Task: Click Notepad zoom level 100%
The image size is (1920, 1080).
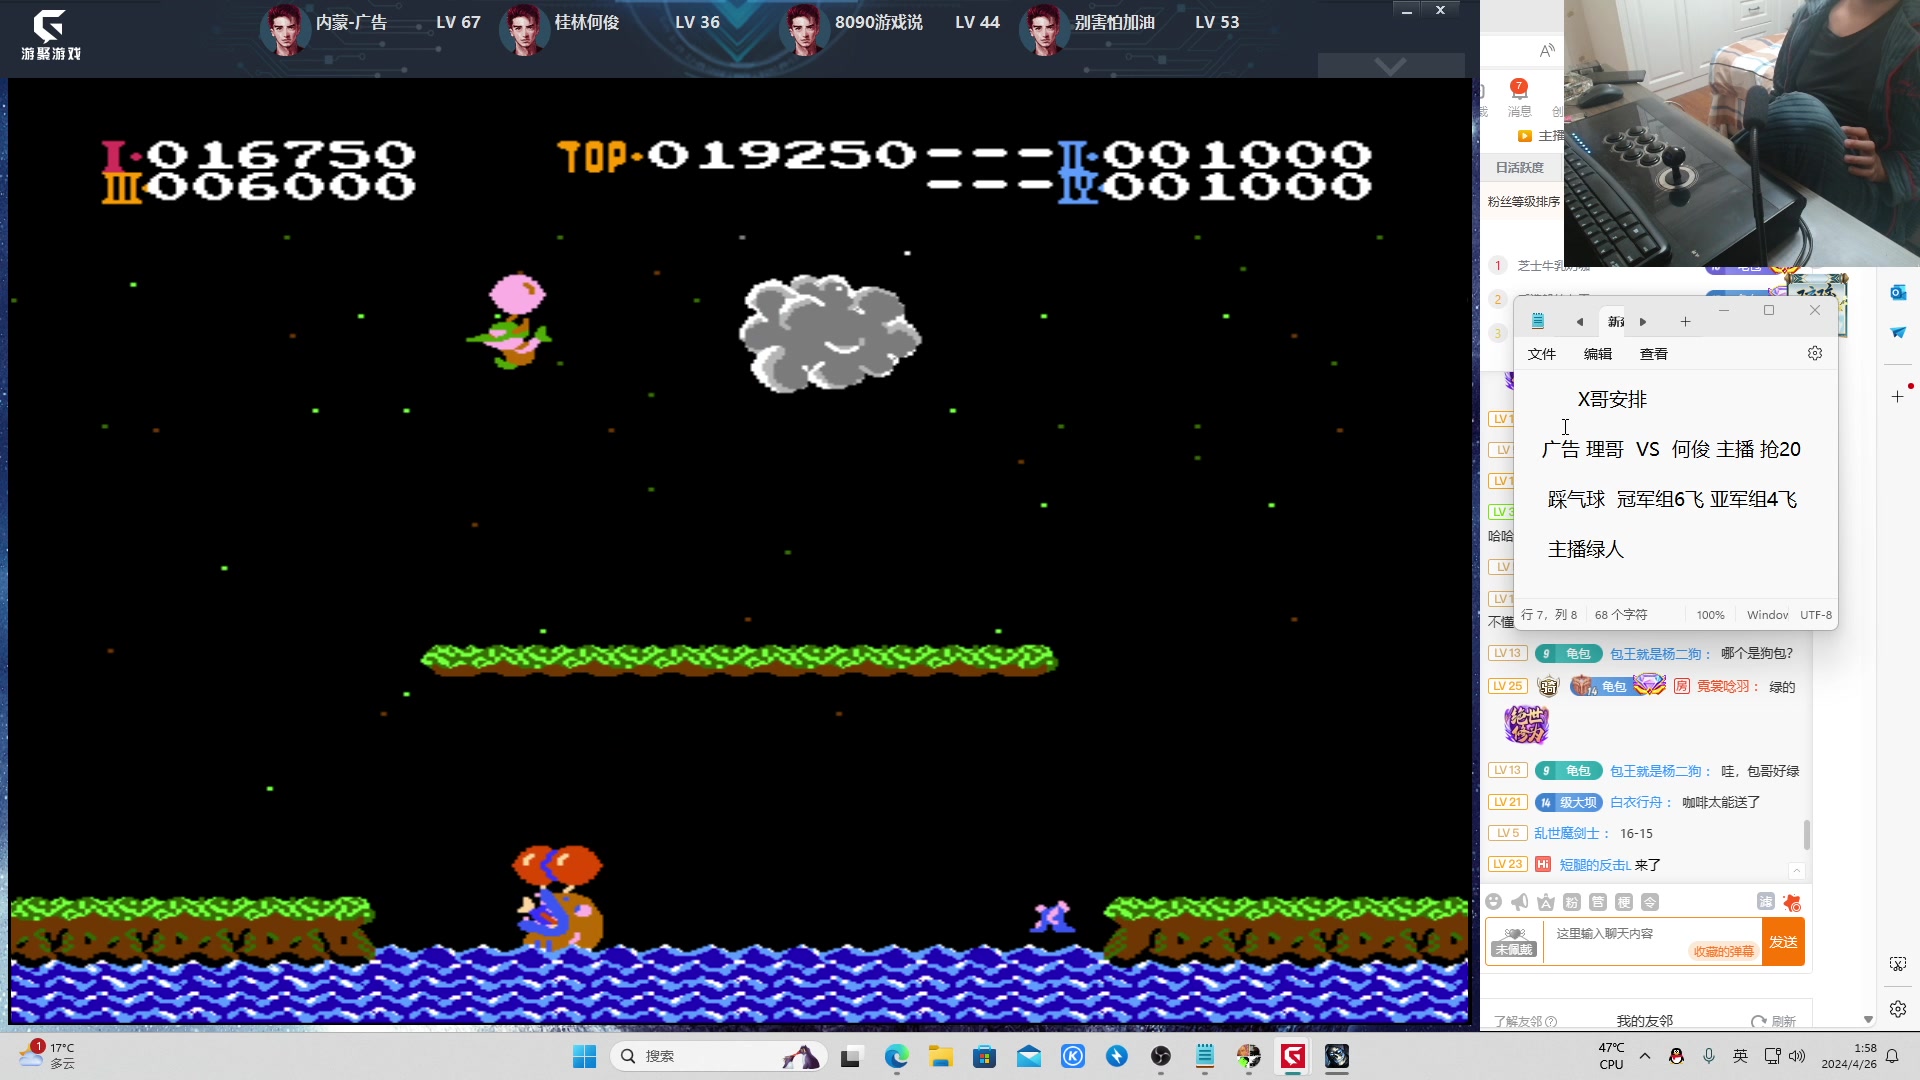Action: [x=1710, y=615]
